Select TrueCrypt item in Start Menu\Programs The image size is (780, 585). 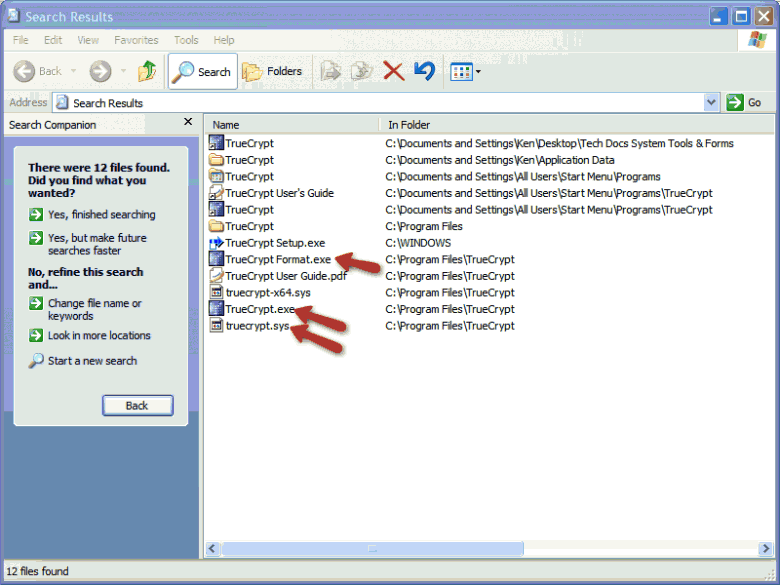242,177
